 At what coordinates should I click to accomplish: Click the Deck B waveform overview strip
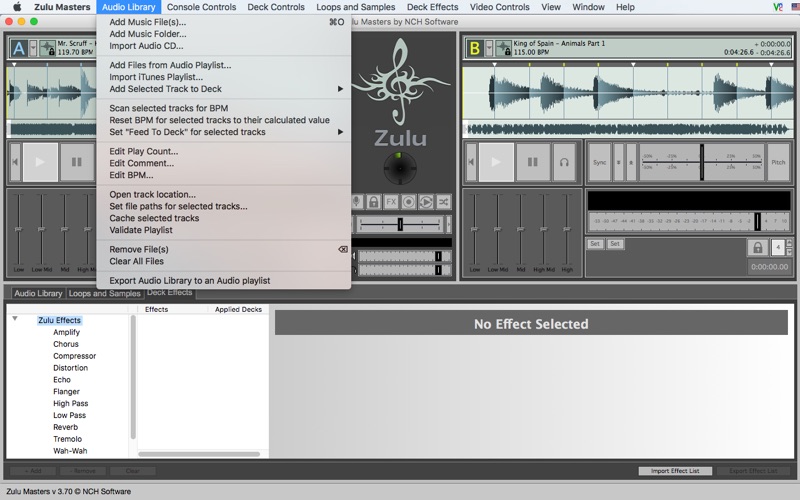coord(628,129)
